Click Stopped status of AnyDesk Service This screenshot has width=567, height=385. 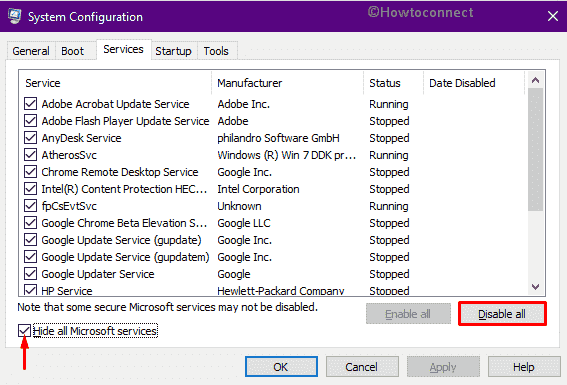pos(389,138)
